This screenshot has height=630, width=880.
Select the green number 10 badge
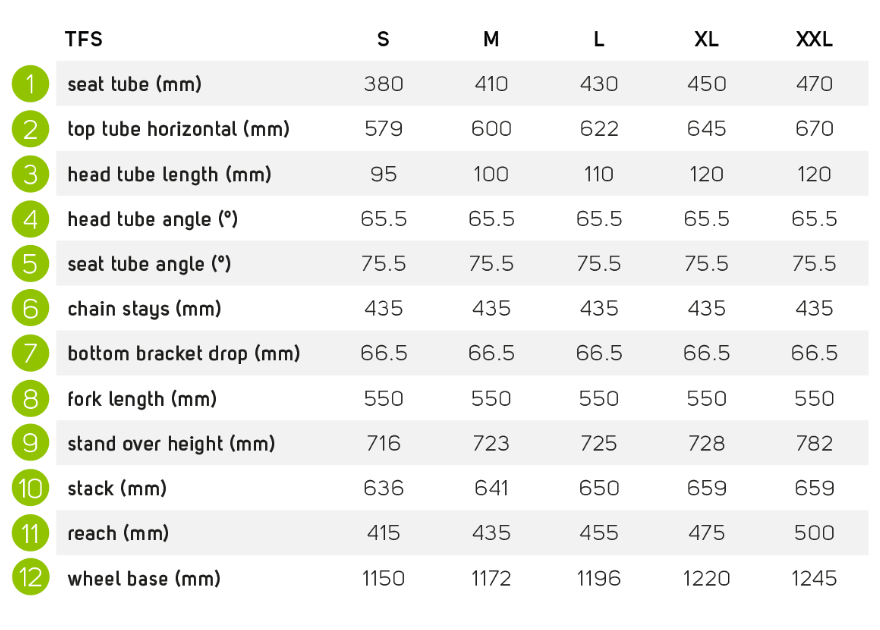click(30, 488)
